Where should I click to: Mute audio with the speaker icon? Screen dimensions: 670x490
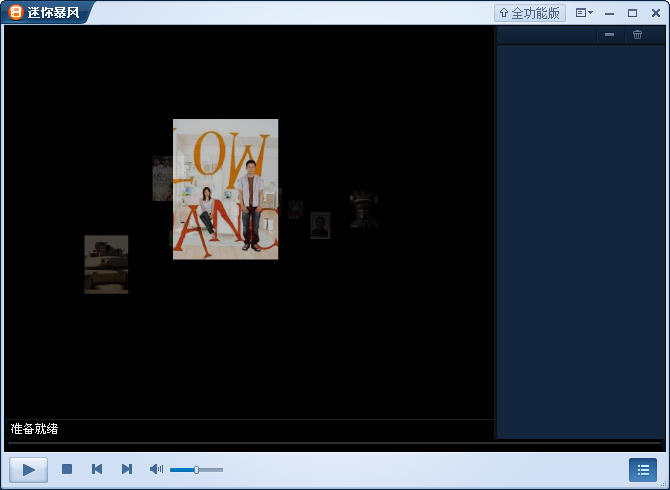(156, 469)
